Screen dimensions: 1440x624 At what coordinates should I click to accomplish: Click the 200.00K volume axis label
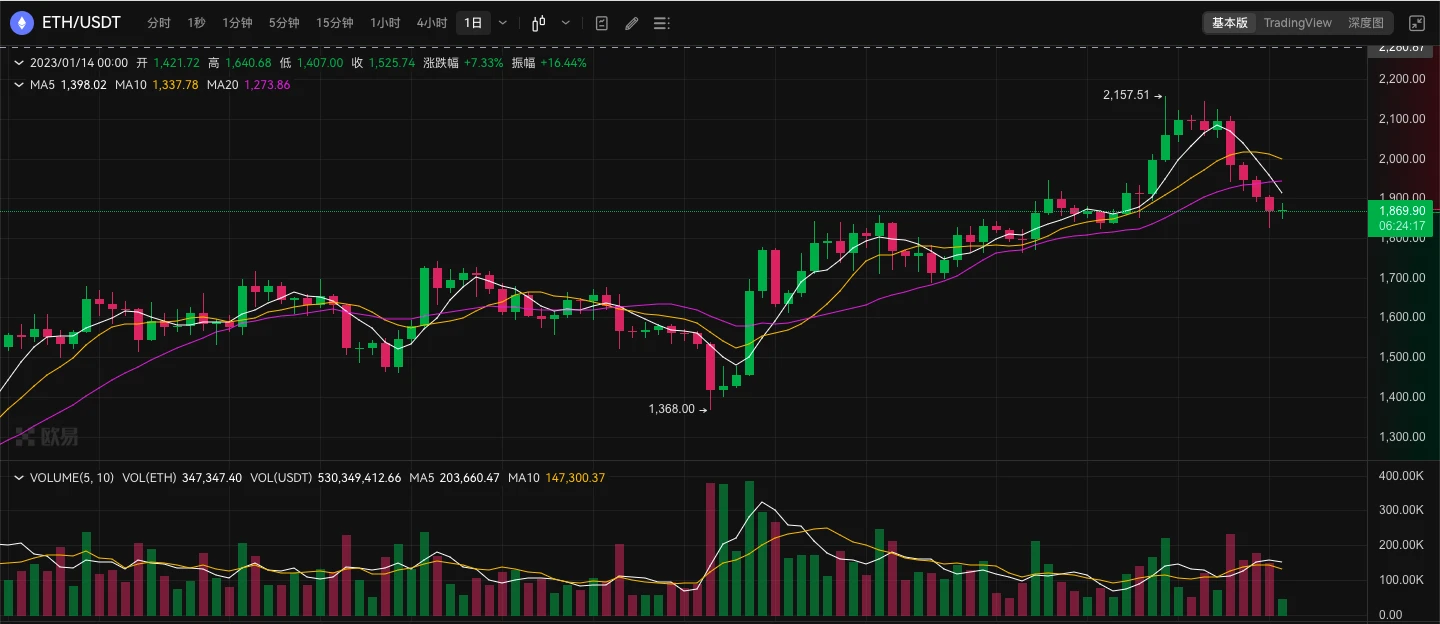pyautogui.click(x=1401, y=545)
